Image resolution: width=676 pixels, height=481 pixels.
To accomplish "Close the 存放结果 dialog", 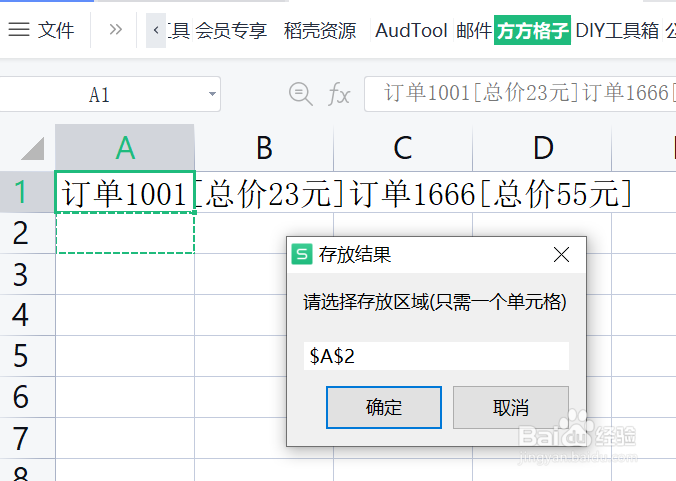I will click(x=561, y=255).
